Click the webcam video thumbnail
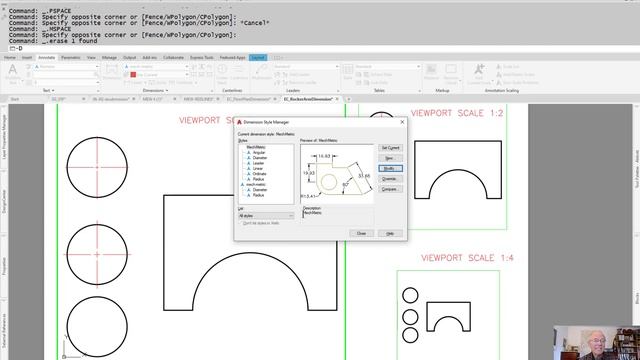The height and width of the screenshot is (360, 640). (597, 343)
